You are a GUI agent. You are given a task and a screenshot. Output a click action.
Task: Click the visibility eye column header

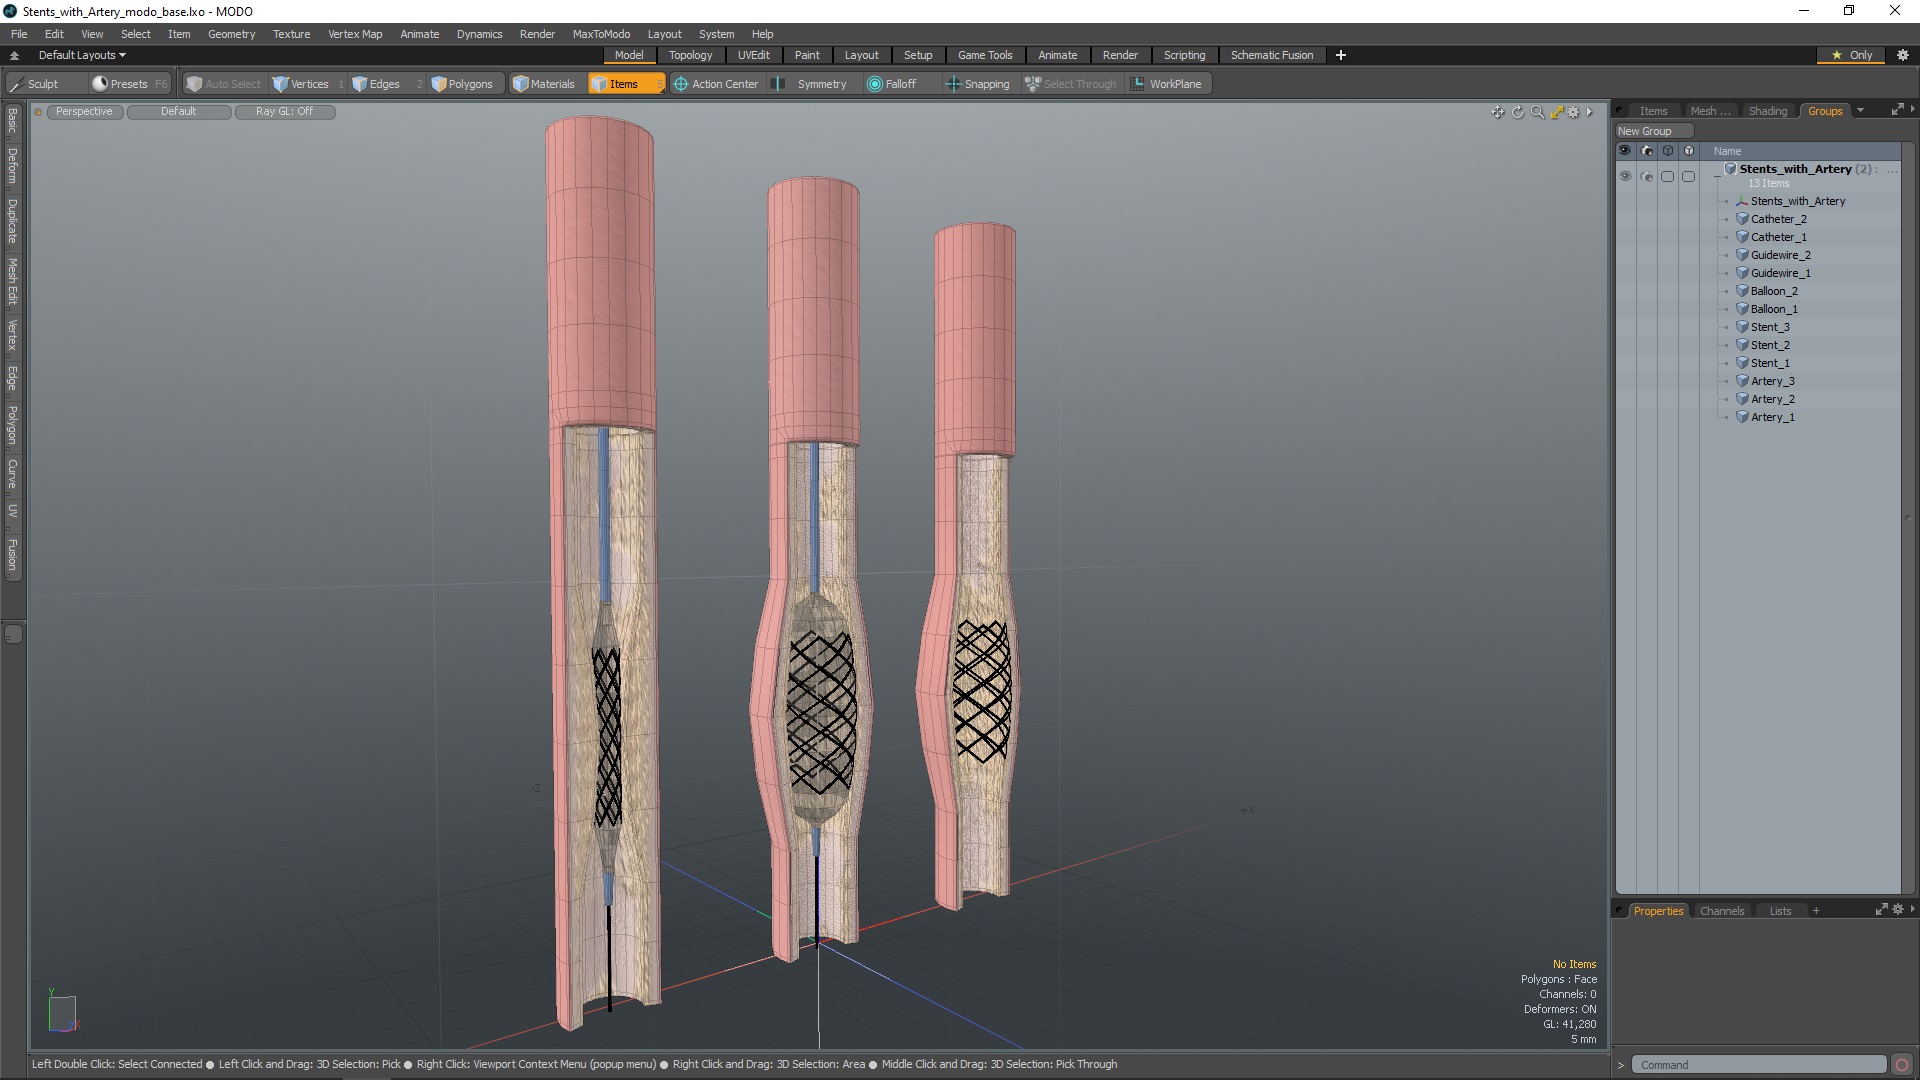coord(1625,151)
